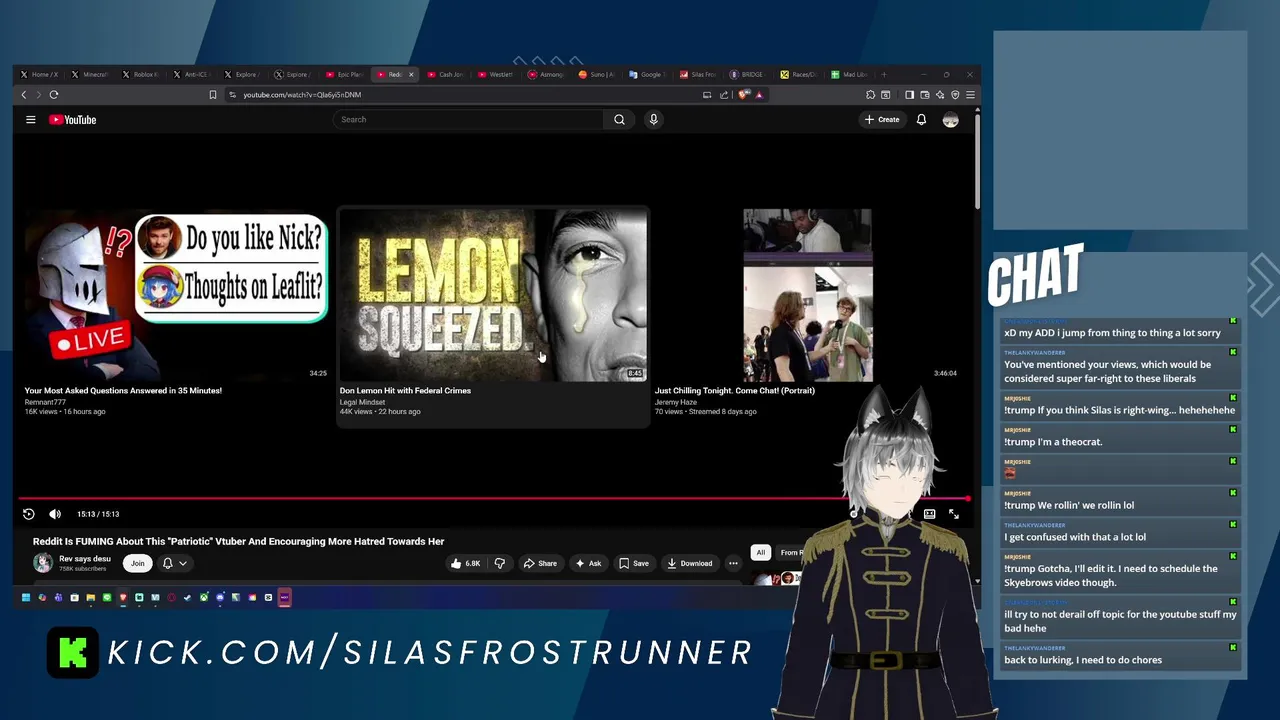Enter fullscreen on the video player

954,514
